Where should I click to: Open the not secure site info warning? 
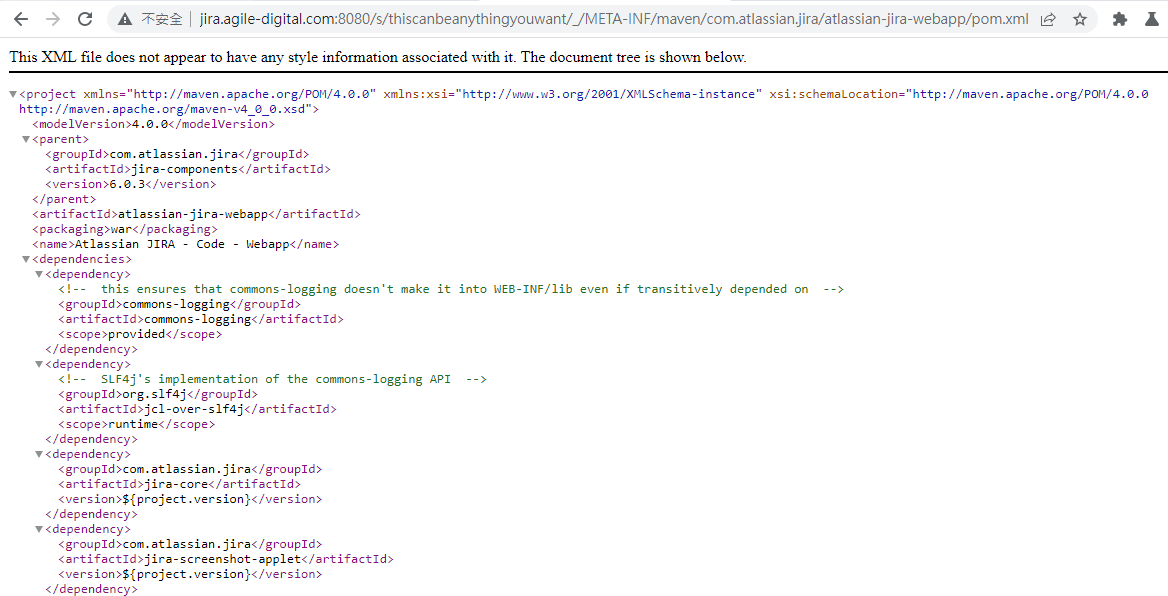pyautogui.click(x=150, y=19)
